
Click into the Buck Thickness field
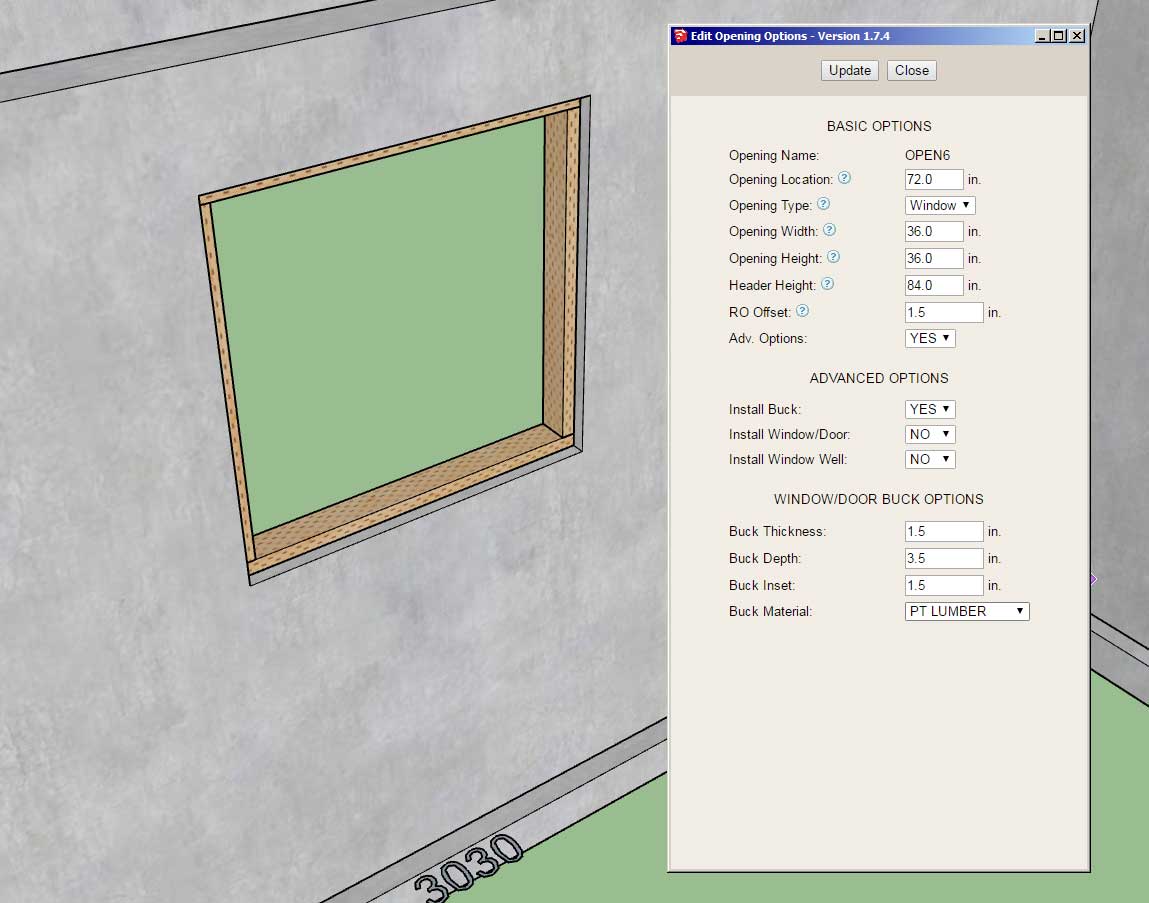pos(944,531)
